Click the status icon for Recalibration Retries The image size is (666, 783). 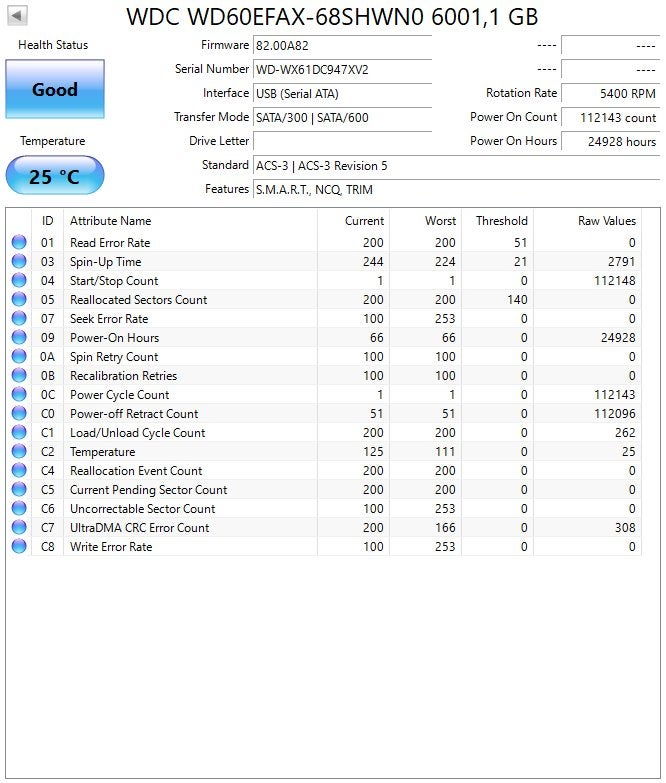tap(19, 375)
